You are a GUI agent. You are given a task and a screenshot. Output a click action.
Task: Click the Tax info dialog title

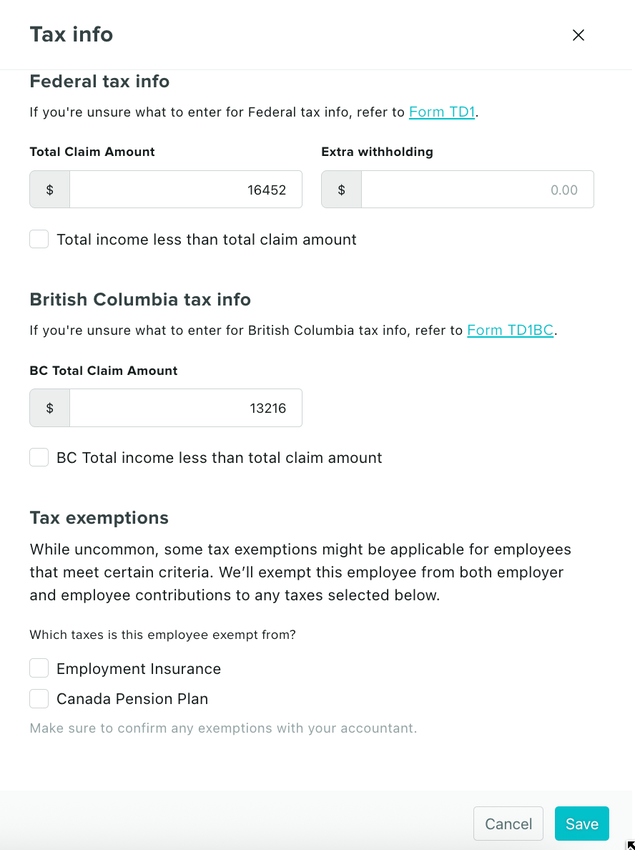[71, 35]
